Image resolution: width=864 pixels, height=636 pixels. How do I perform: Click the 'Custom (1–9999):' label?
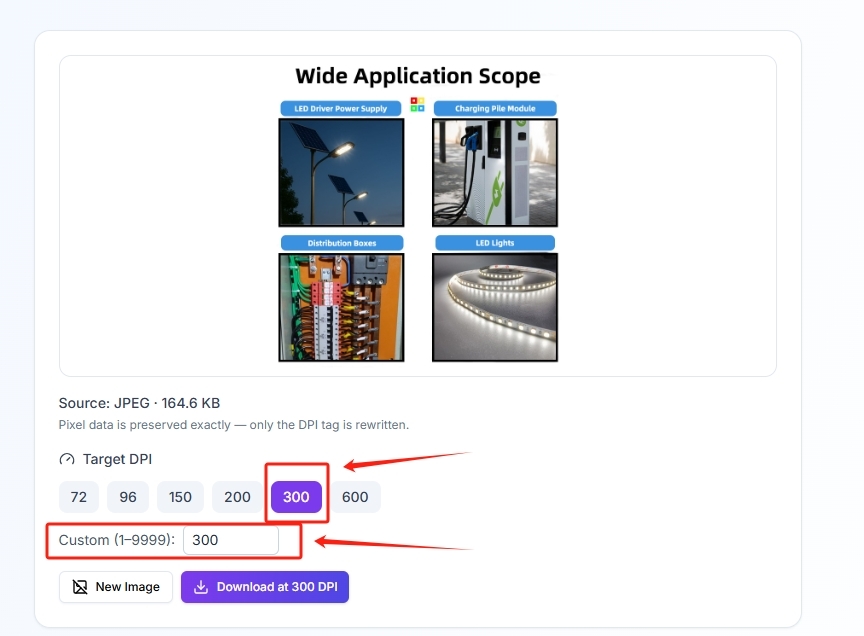117,540
